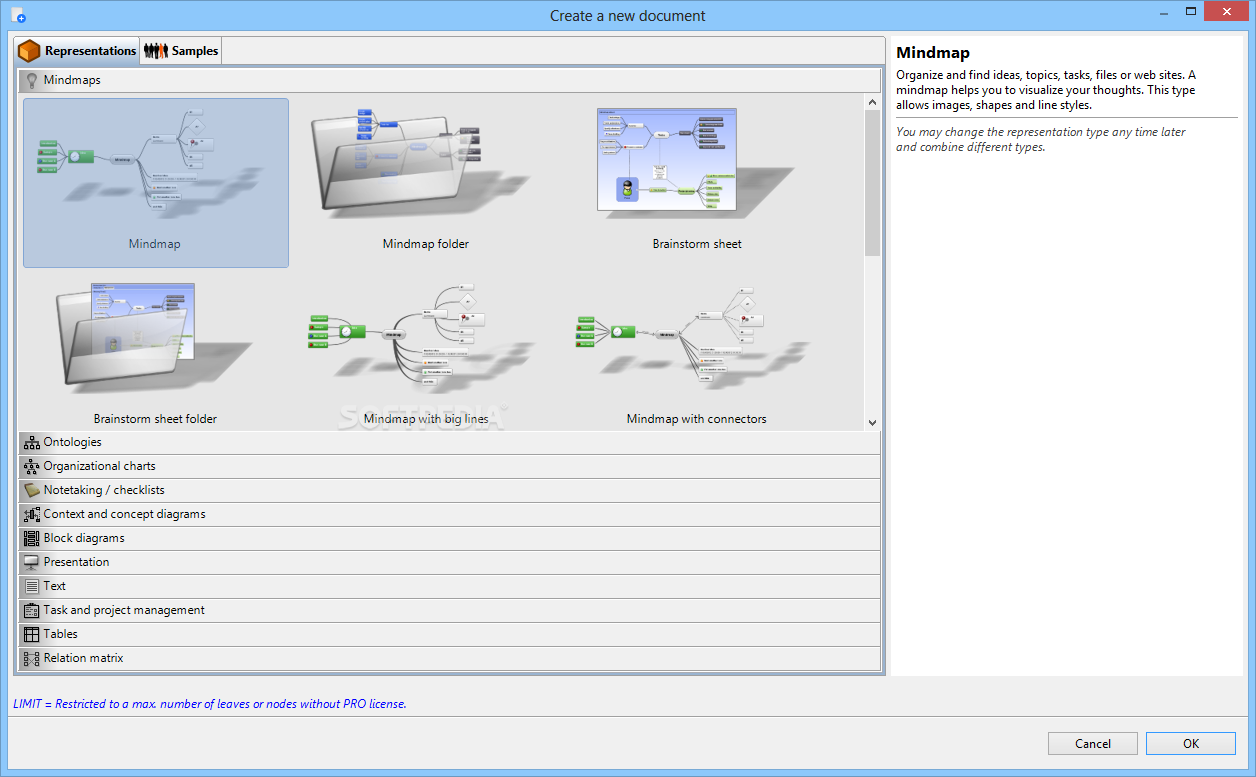
Task: Click the Text category icon
Action: click(x=32, y=586)
